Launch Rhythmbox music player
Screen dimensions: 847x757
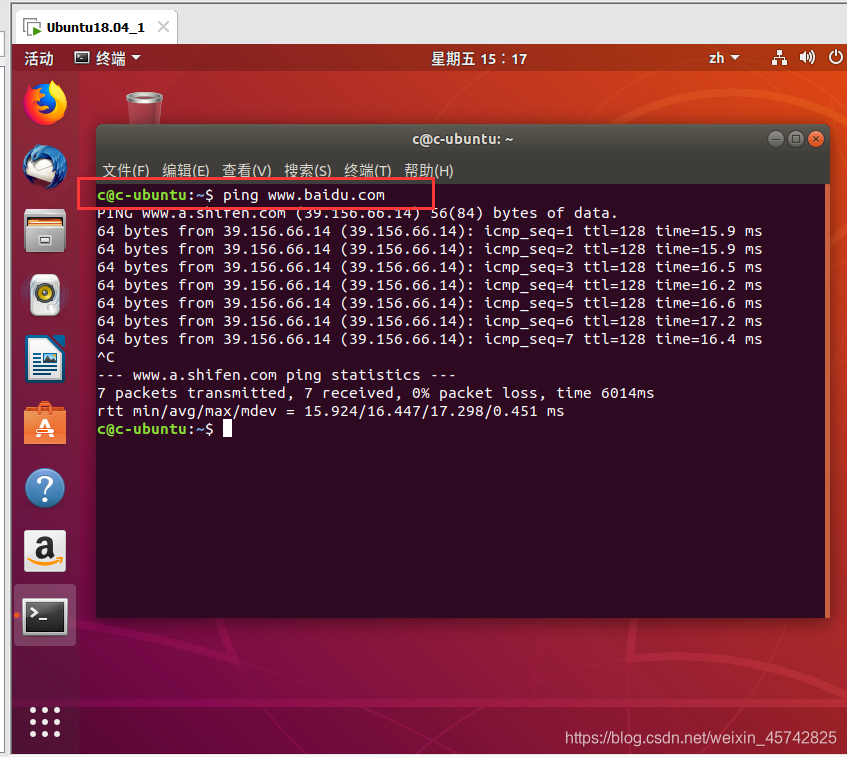(x=43, y=296)
